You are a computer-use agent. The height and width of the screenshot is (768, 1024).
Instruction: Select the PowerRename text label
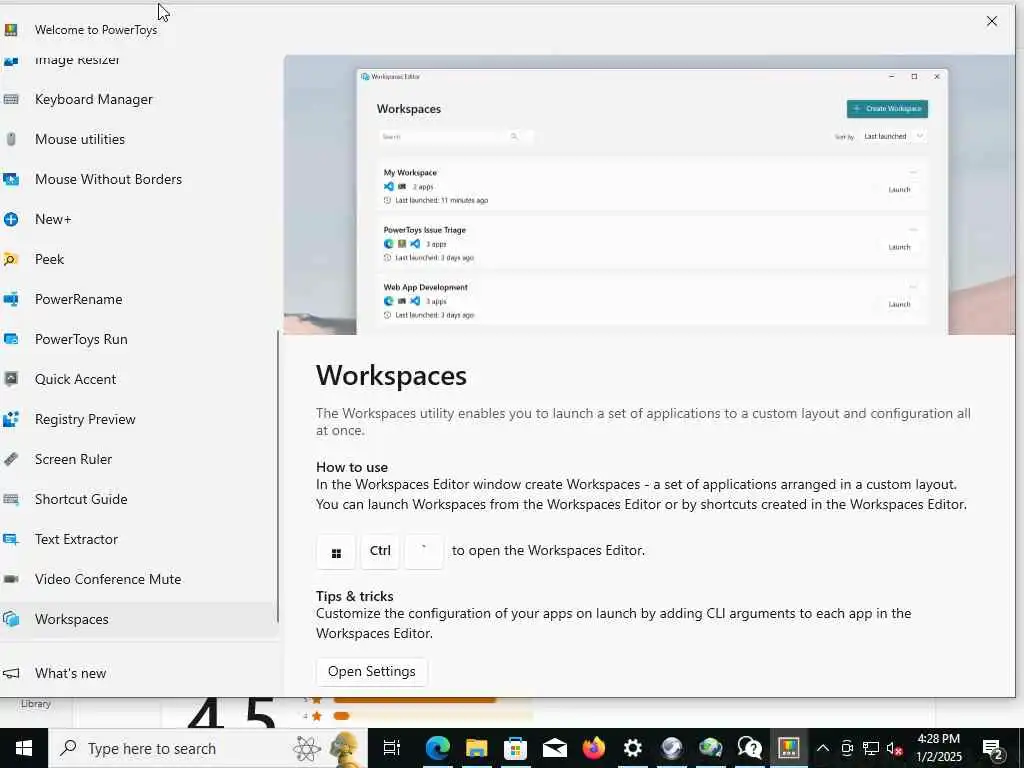[78, 299]
